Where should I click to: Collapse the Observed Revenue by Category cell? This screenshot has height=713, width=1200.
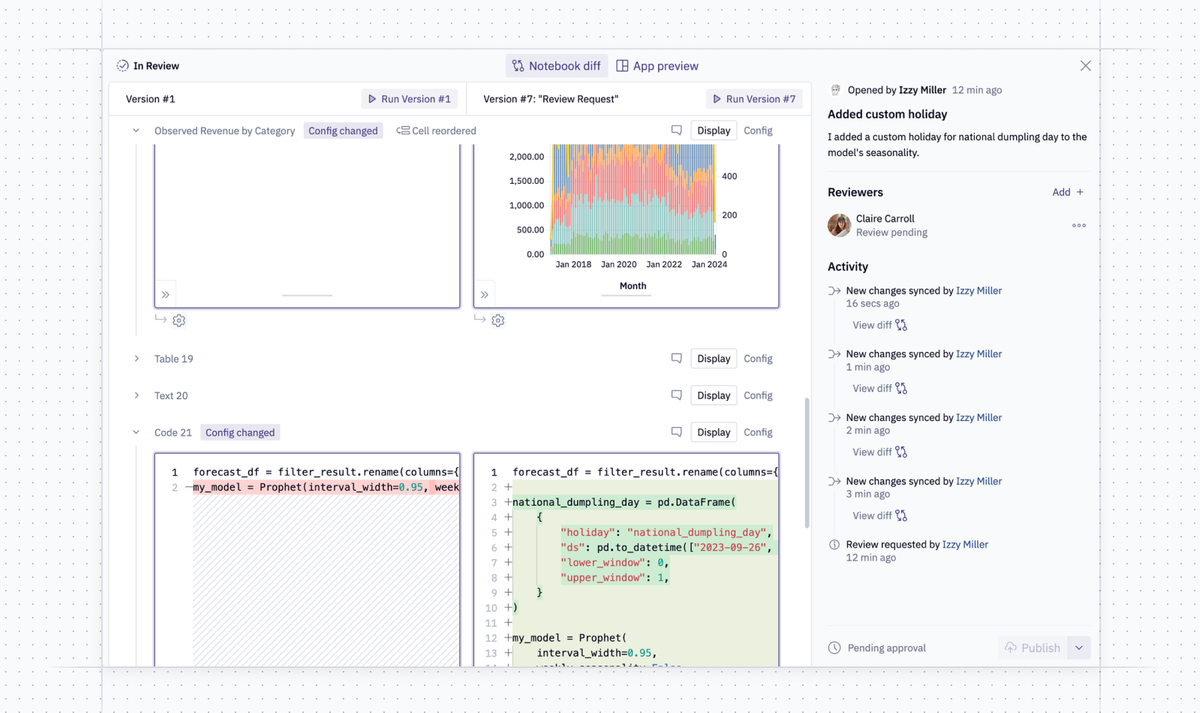coord(136,131)
